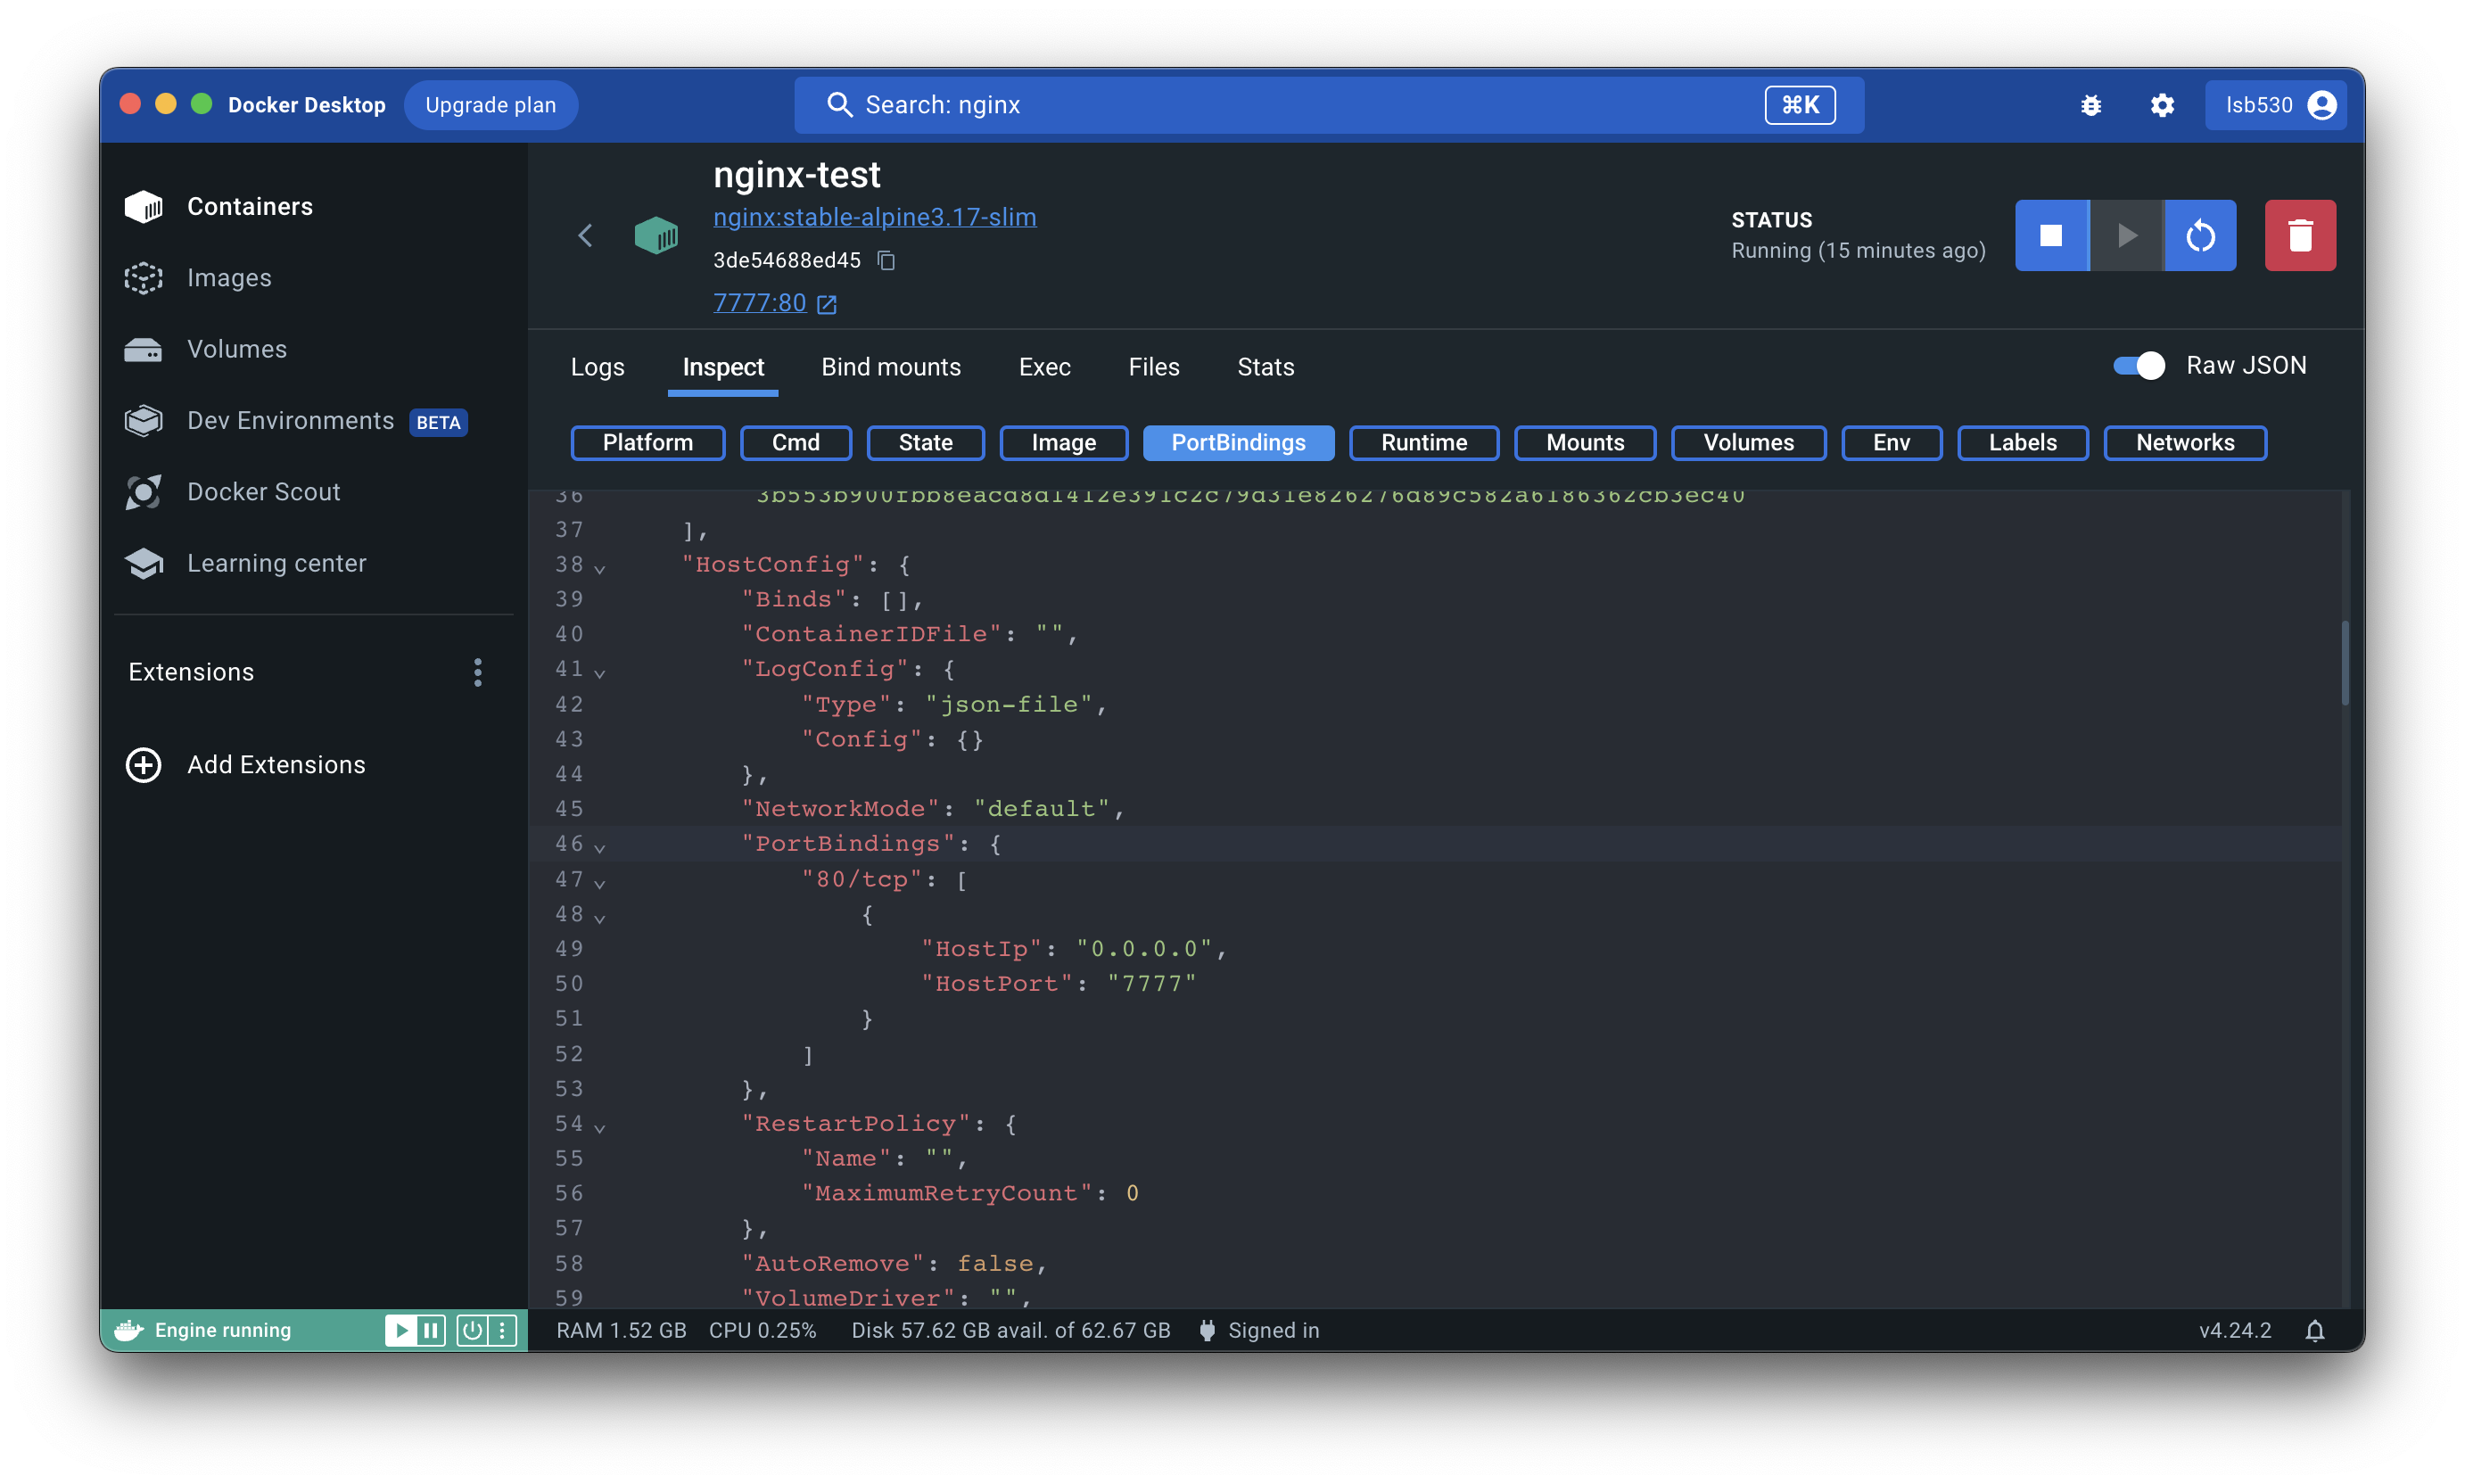This screenshot has height=1484, width=2465.
Task: Open the nginx:stable-alpine3.17-slim image link
Action: 874,217
